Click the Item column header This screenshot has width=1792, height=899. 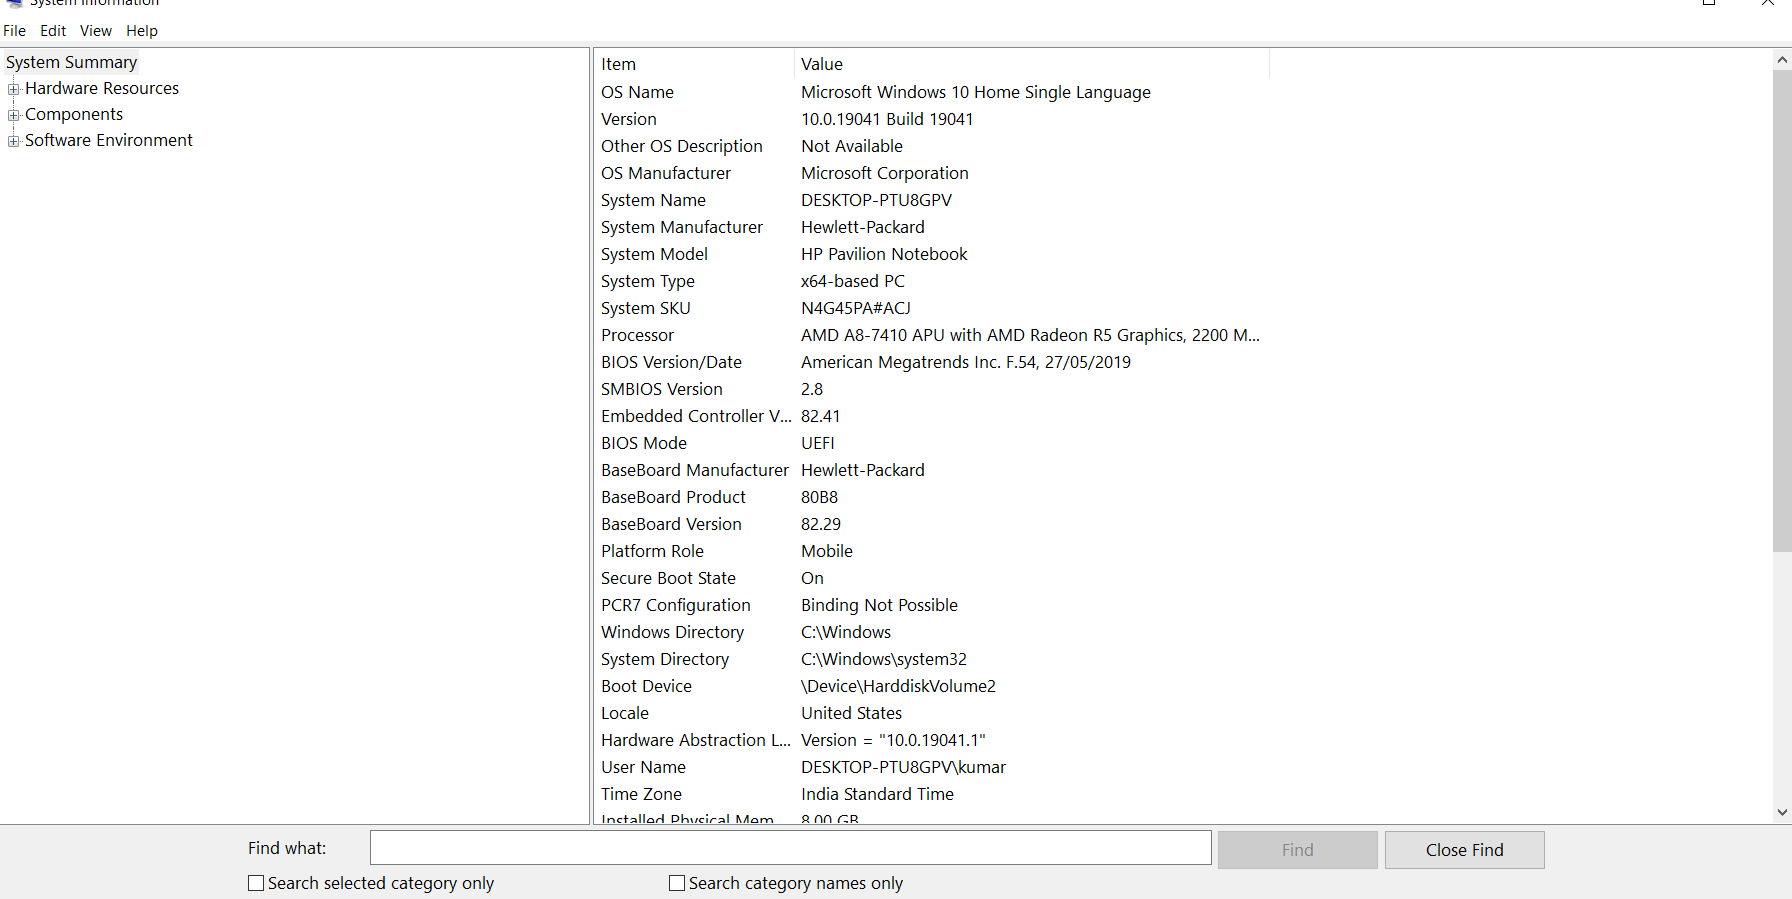(694, 64)
